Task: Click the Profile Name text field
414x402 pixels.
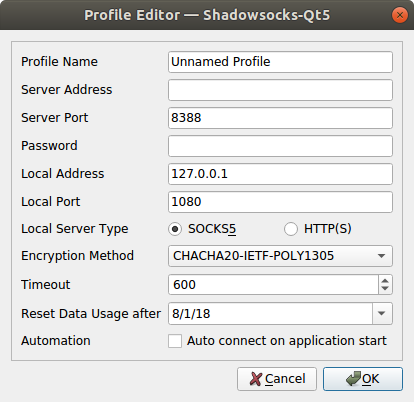Action: click(x=280, y=62)
